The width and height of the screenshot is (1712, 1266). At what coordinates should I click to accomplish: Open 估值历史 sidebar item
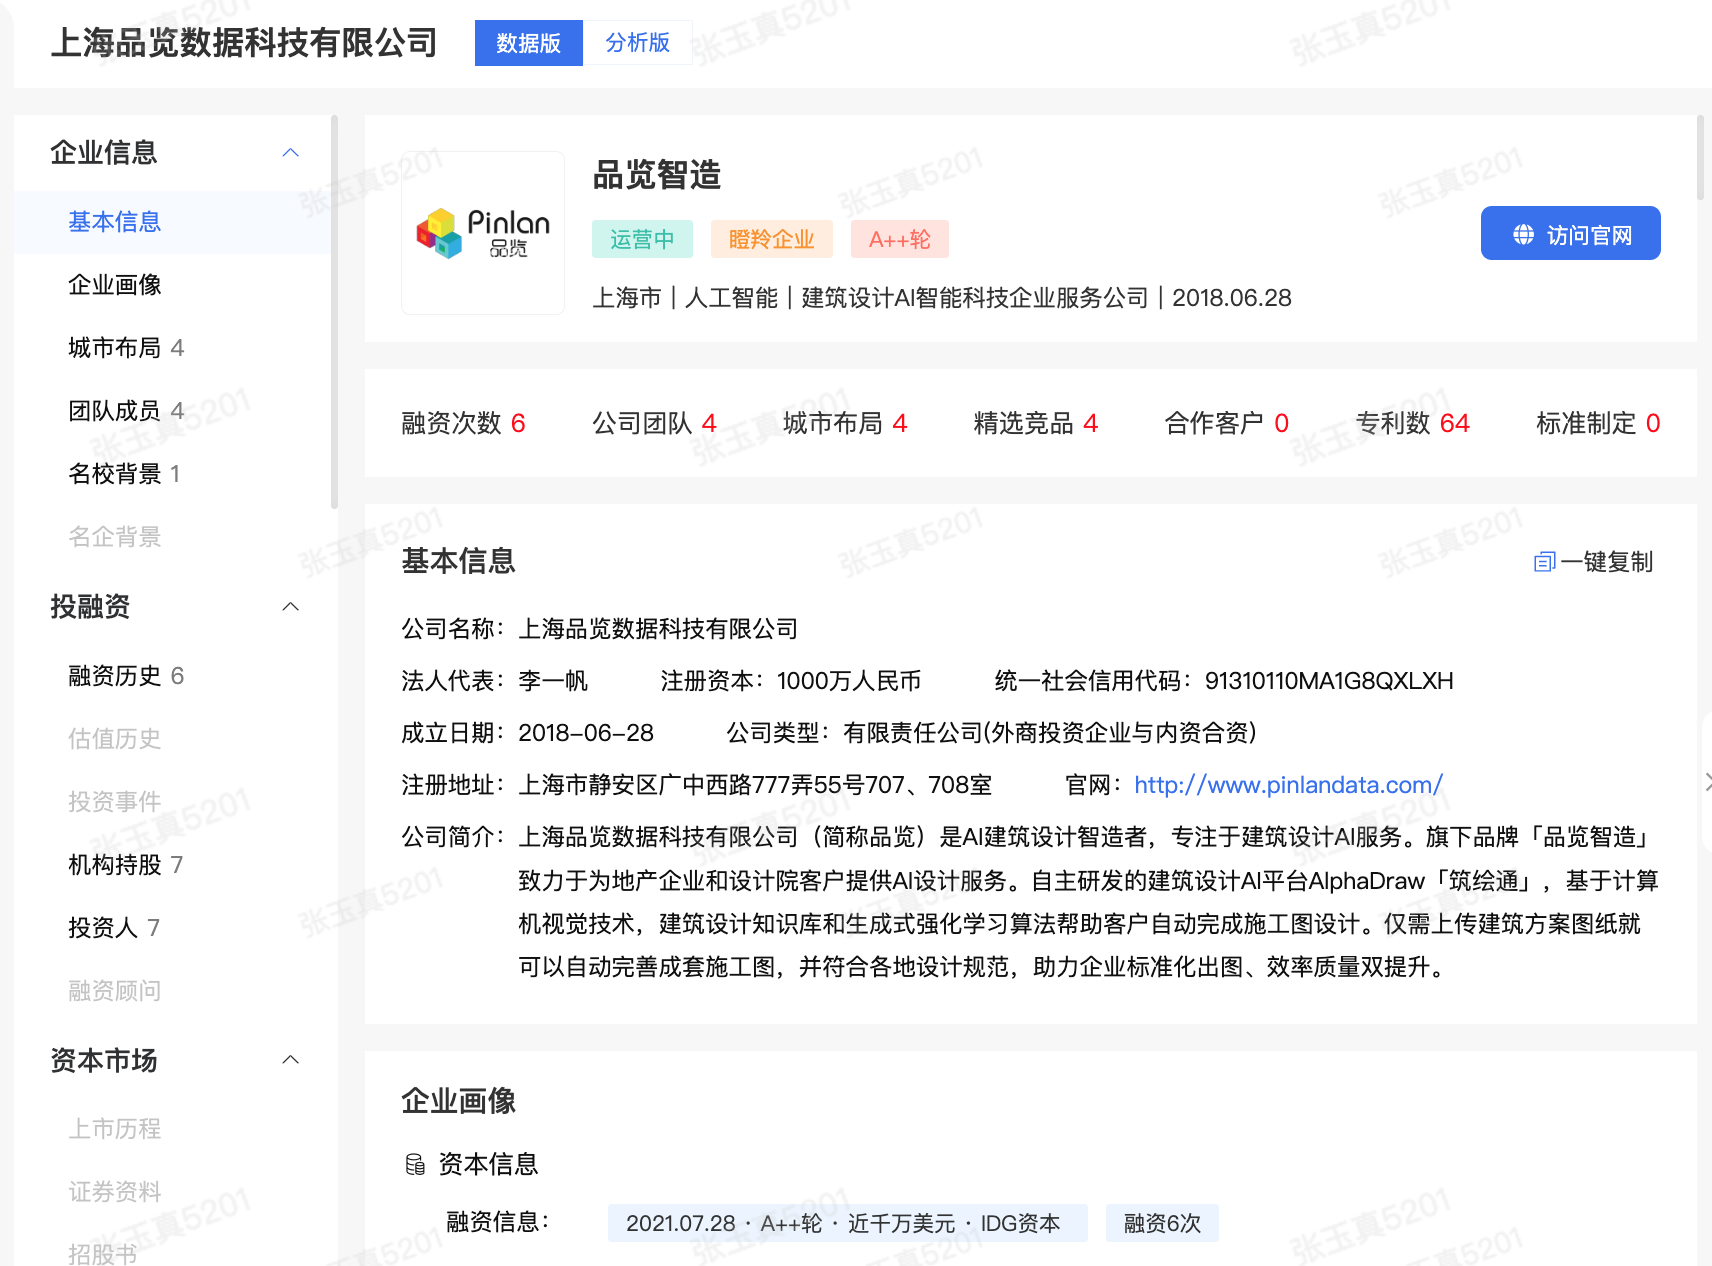pos(114,739)
